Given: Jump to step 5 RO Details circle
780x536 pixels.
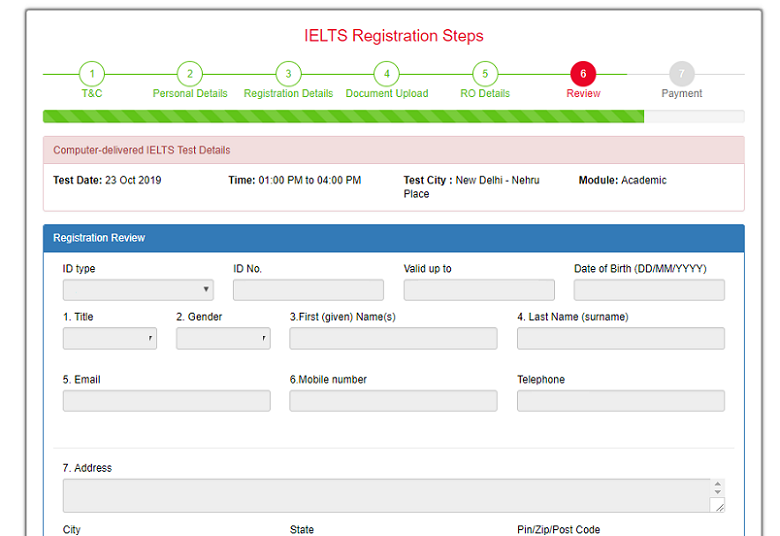Looking at the screenshot, I should coord(484,74).
